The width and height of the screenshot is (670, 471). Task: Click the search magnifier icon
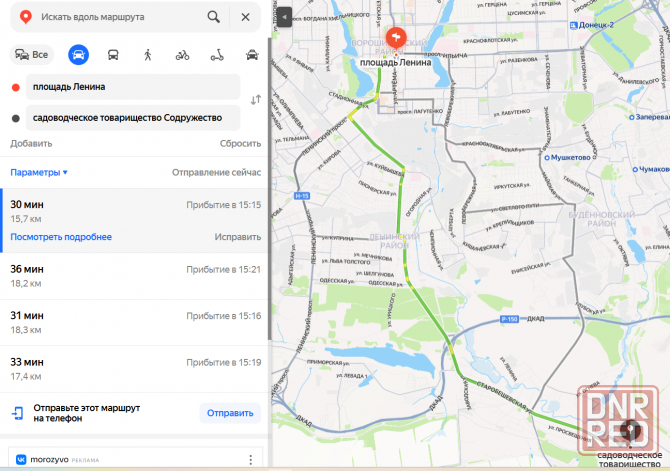(x=213, y=17)
